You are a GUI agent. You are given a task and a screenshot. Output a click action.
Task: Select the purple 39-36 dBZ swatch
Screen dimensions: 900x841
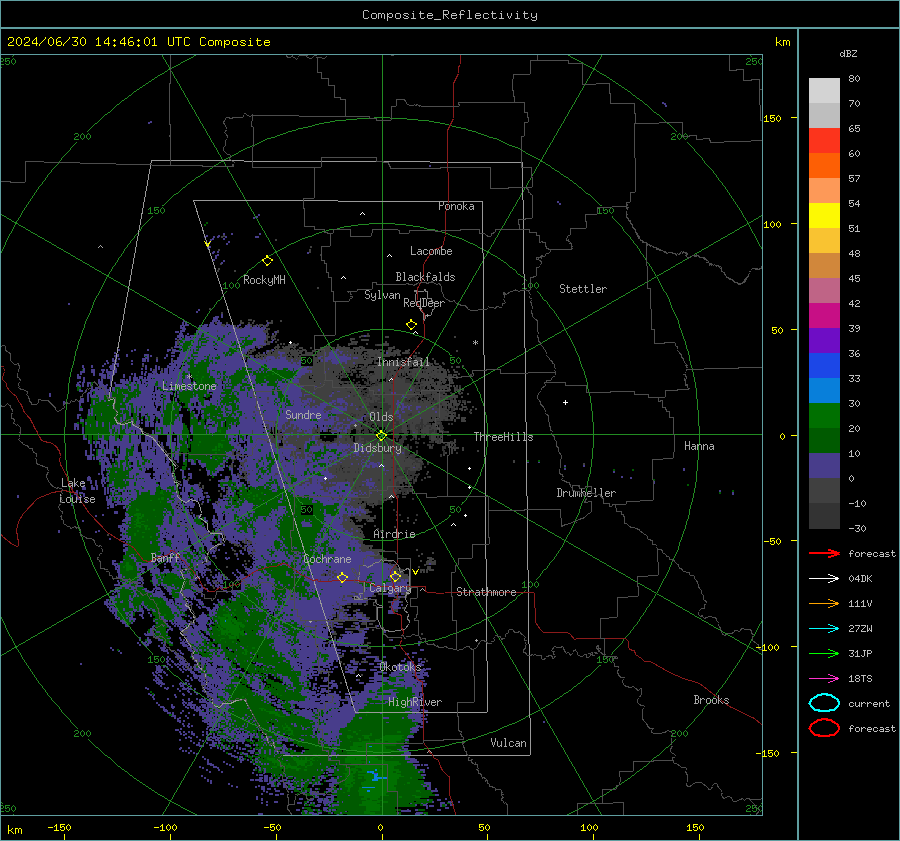click(x=824, y=340)
